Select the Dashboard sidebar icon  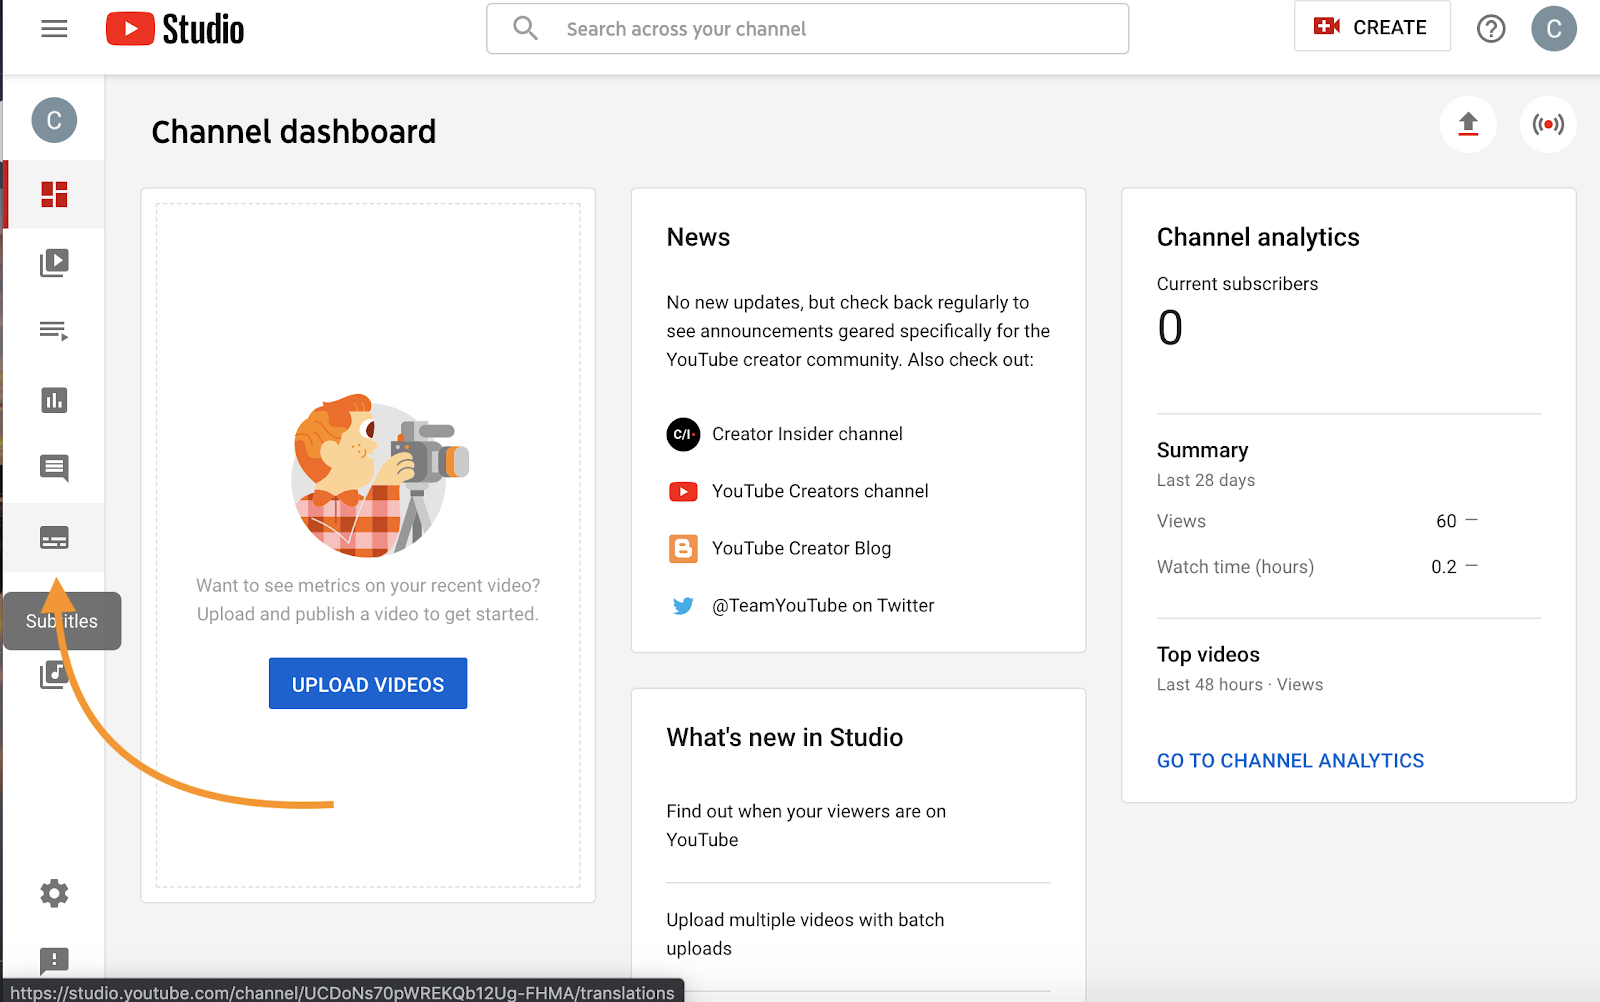click(x=54, y=194)
